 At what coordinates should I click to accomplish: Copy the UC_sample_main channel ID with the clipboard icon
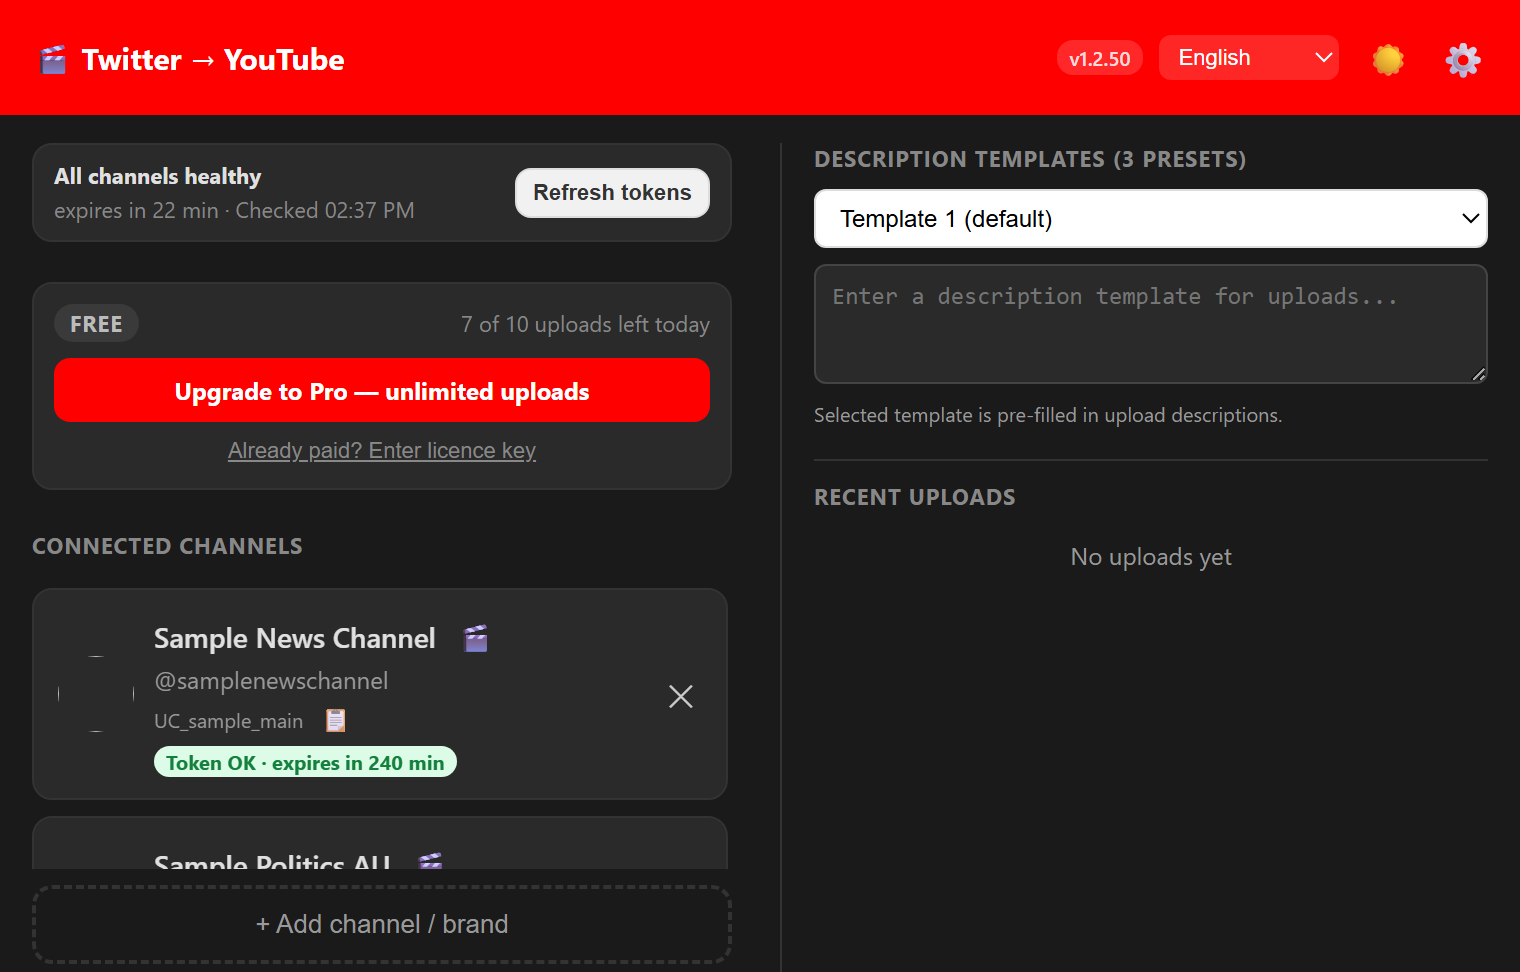click(336, 721)
